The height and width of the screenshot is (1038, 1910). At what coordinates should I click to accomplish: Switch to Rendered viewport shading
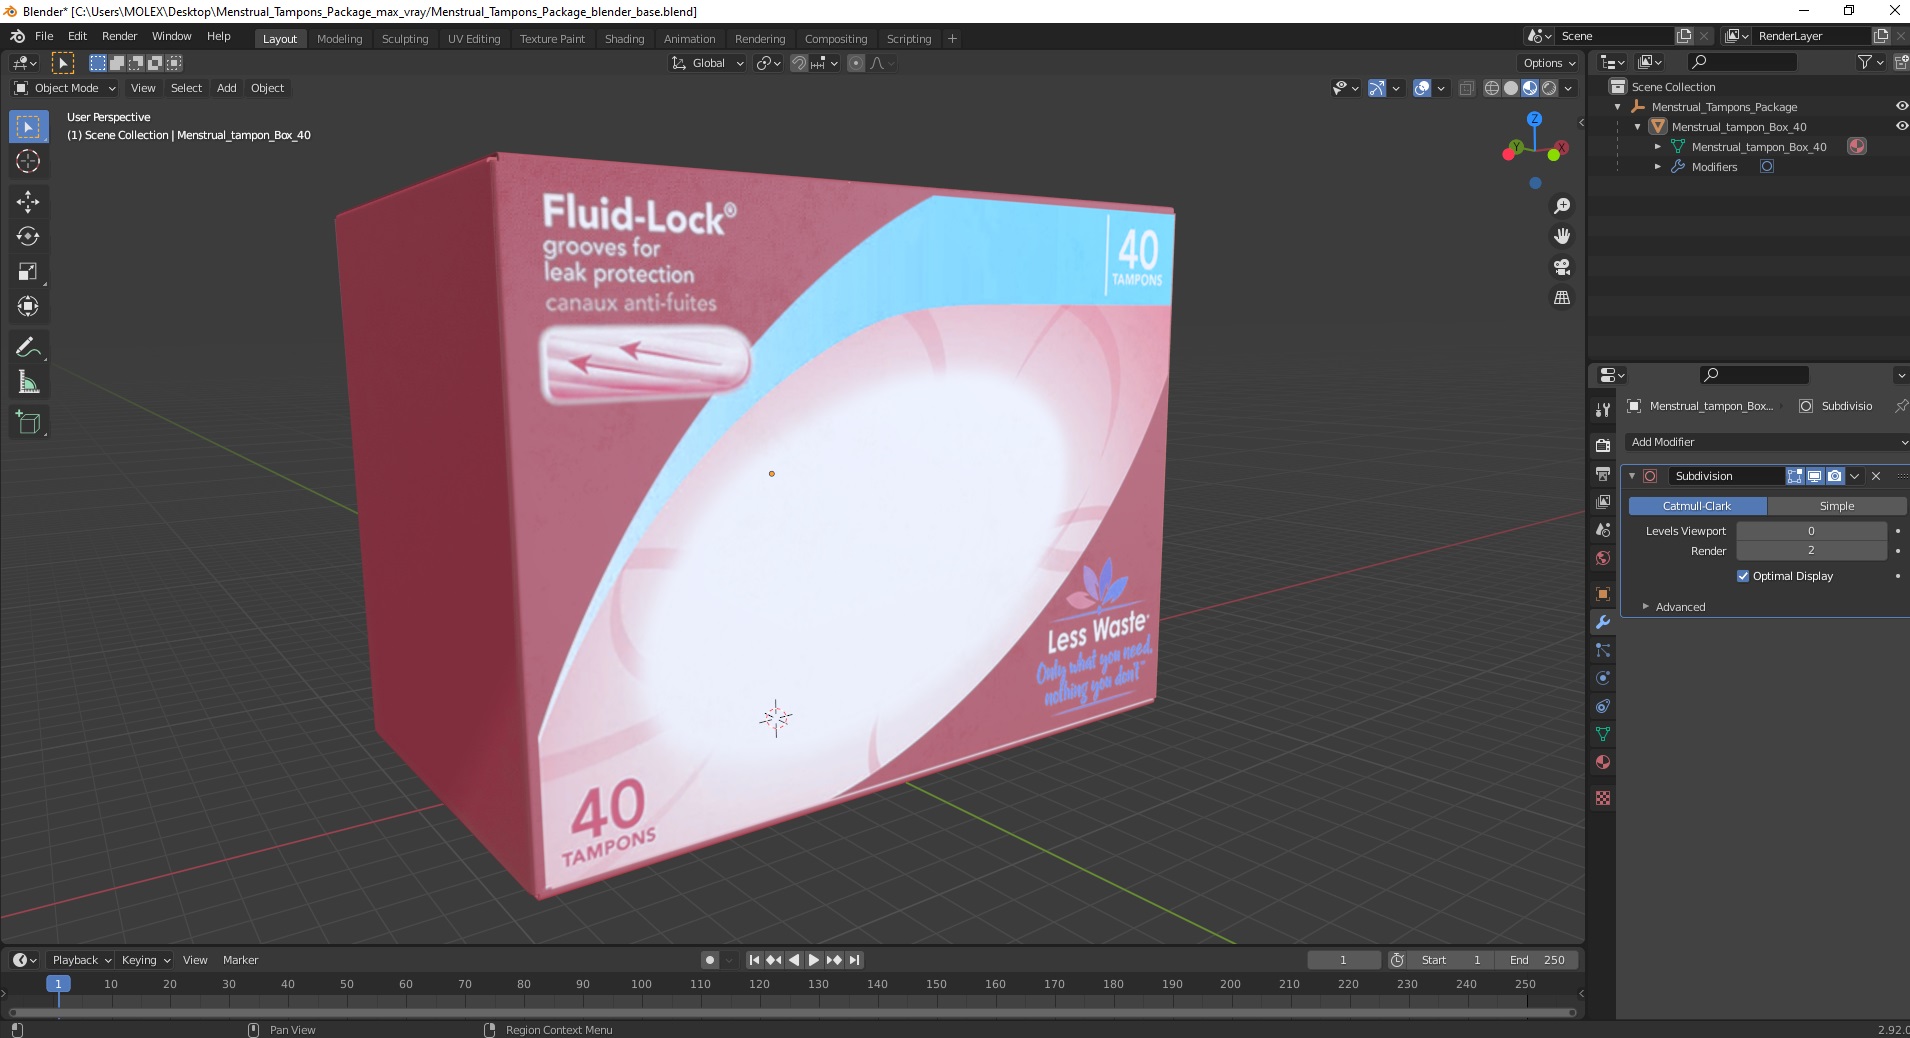coord(1549,88)
